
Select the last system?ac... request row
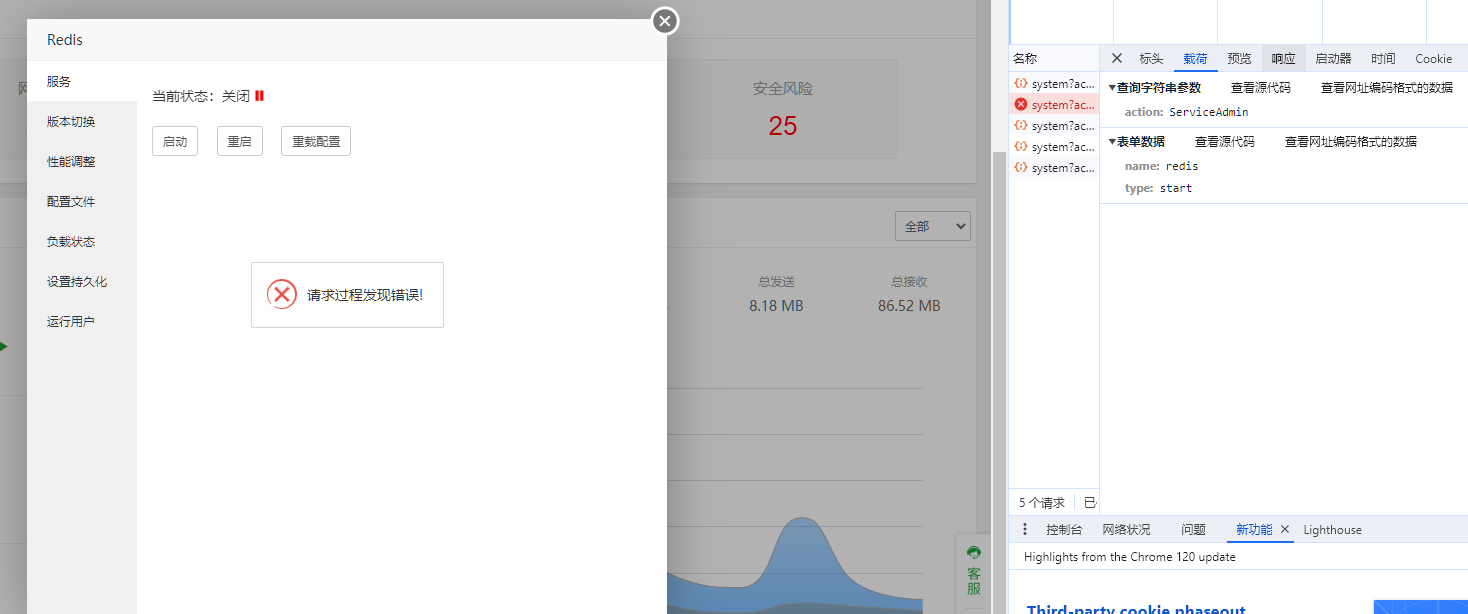[1054, 168]
